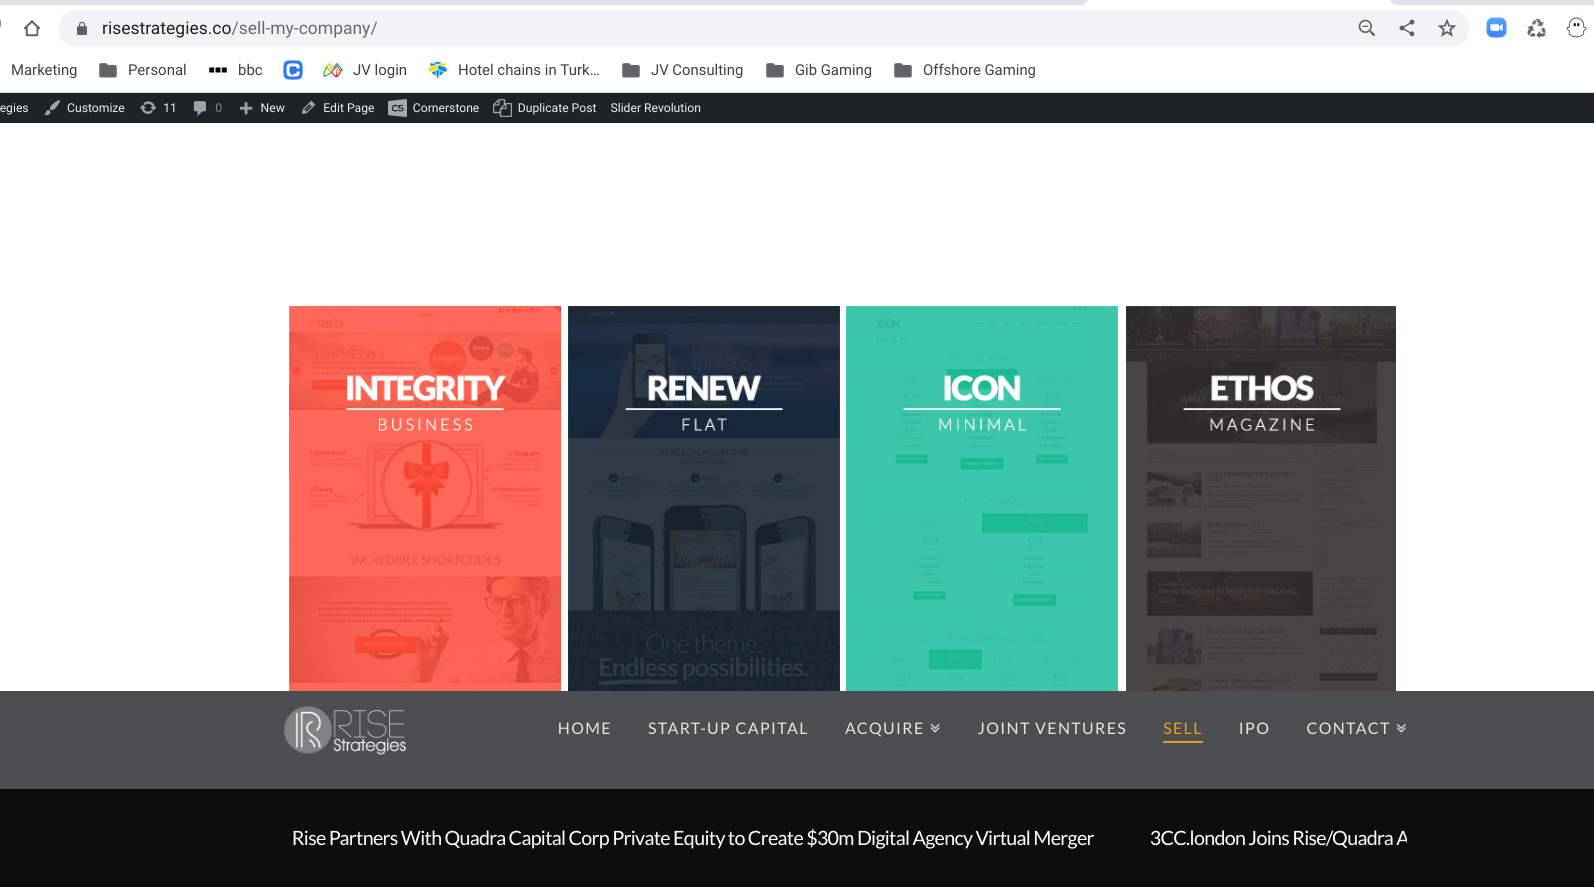Open the zoom magnifier icon in address bar
This screenshot has width=1594, height=887.
[x=1366, y=28]
